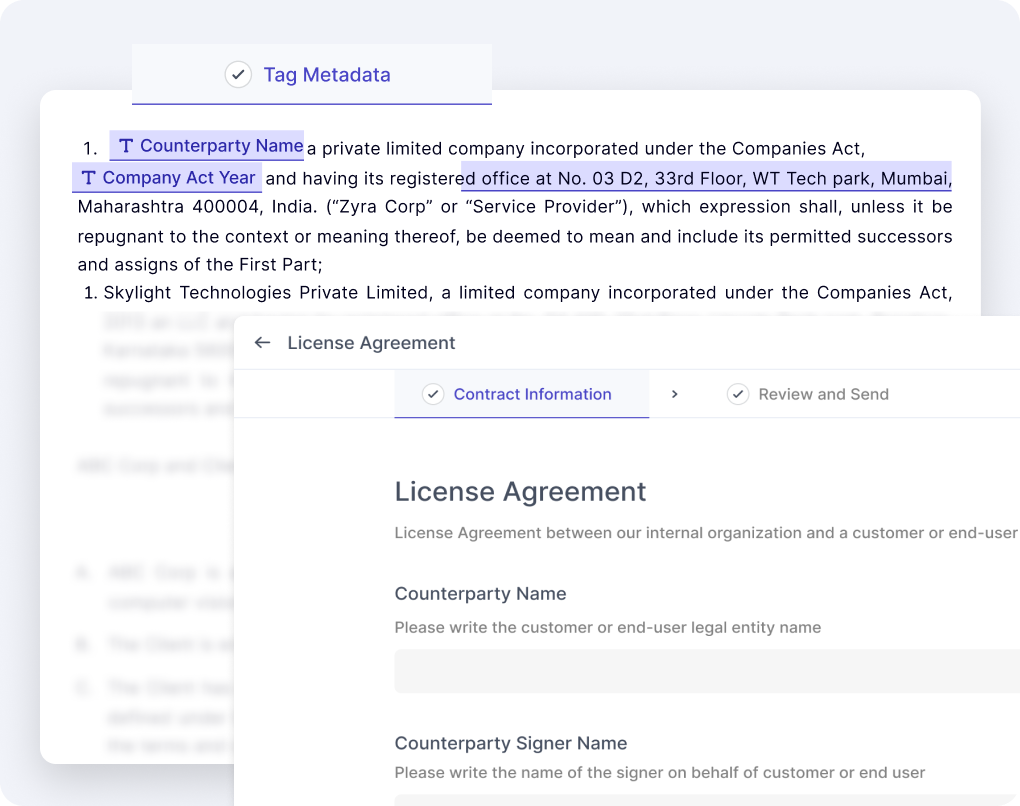Click the Counterparty Name field label
This screenshot has width=1020, height=806.
click(x=480, y=594)
